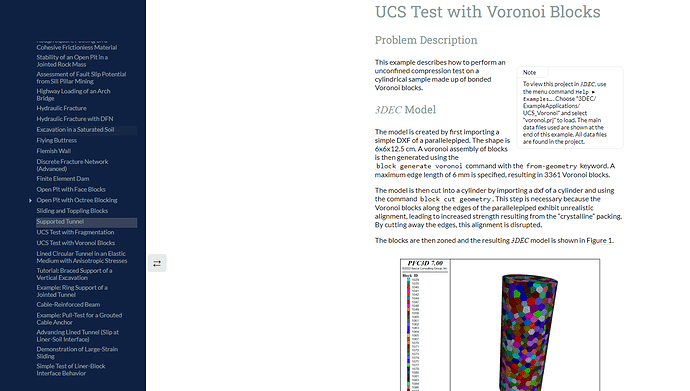Open Highway Loading of an Arch Bridge

[x=73, y=95]
